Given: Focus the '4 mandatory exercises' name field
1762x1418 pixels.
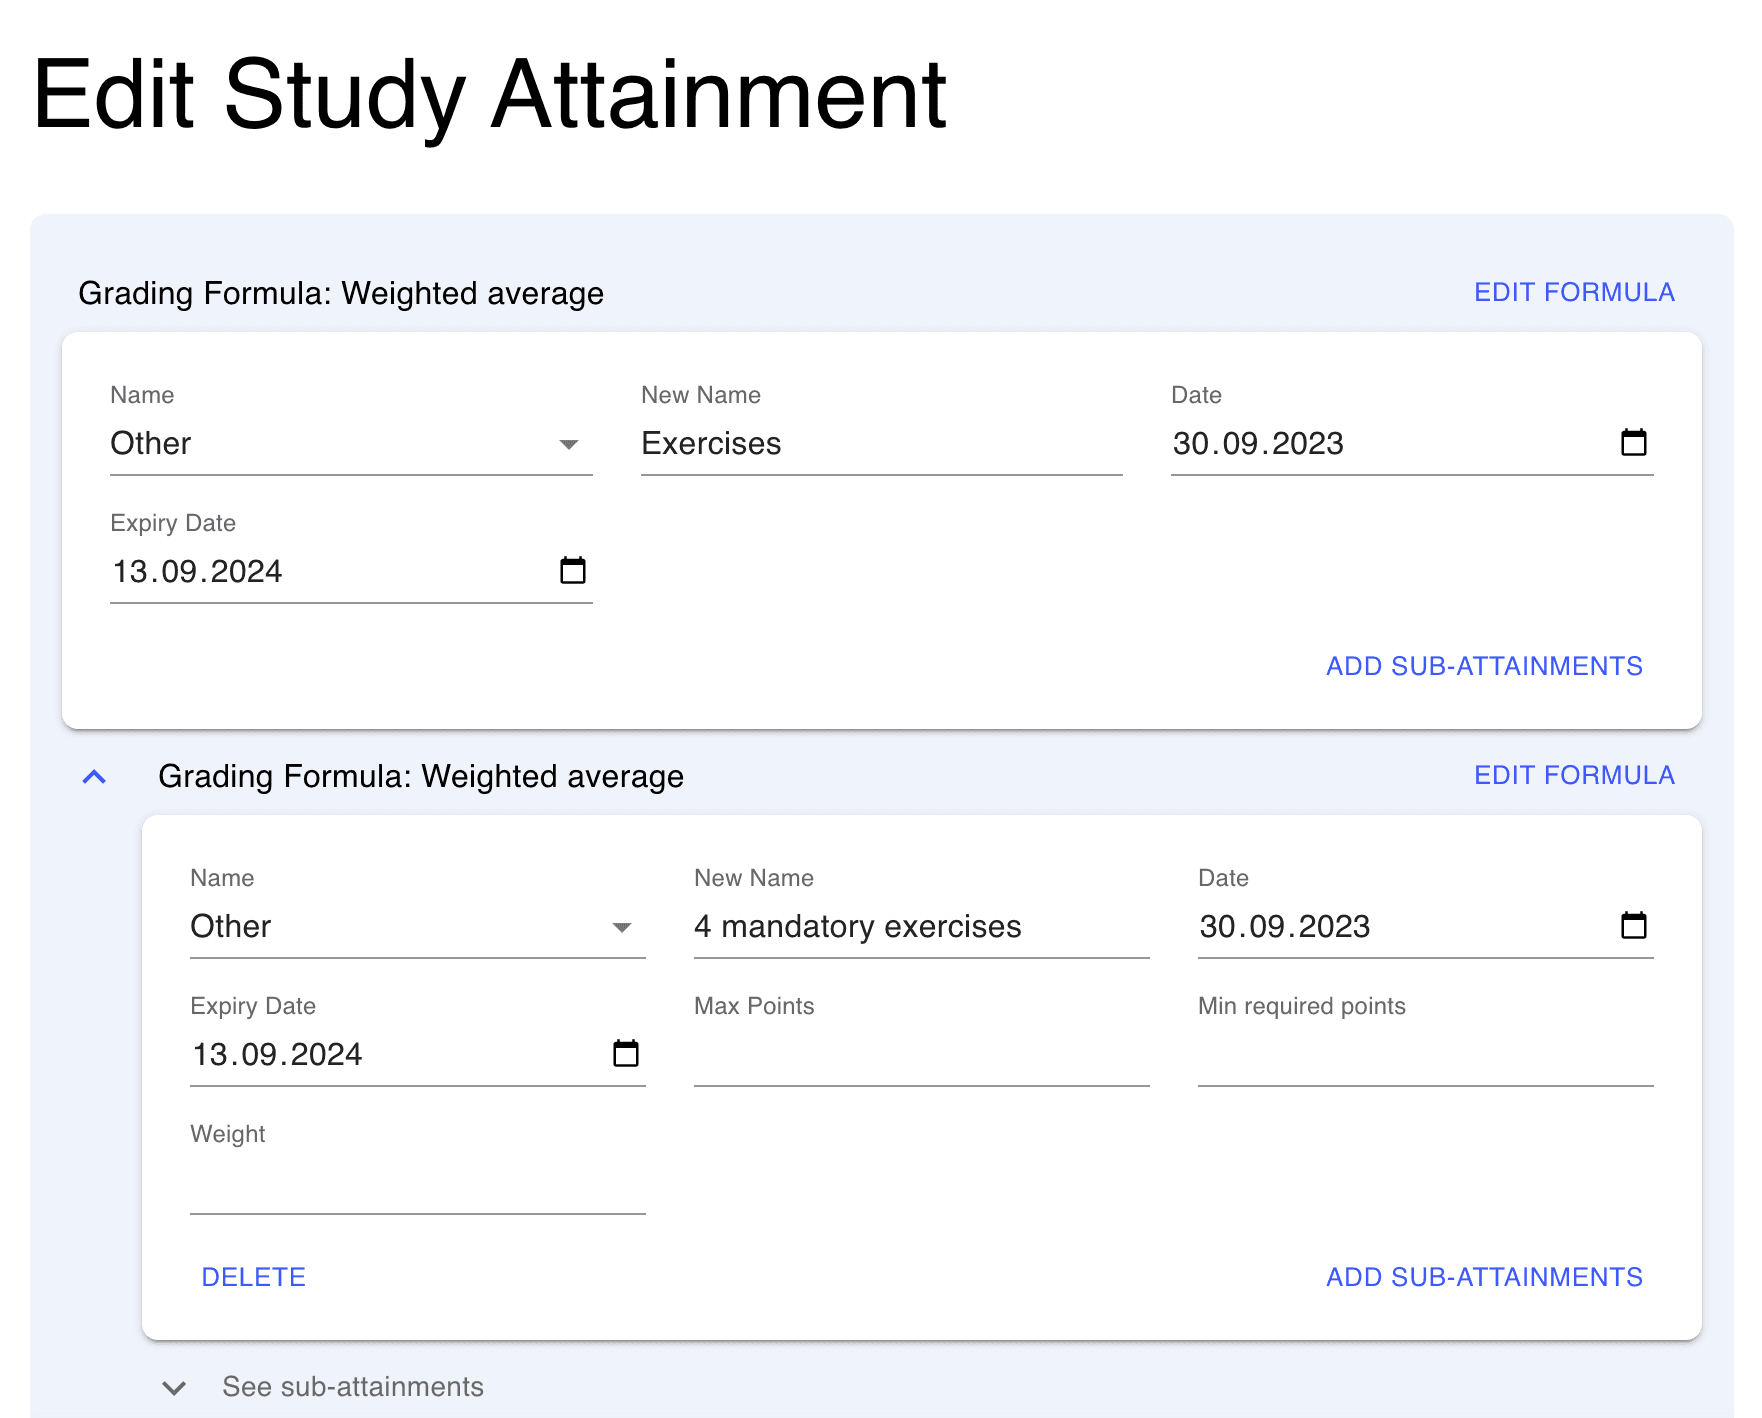Looking at the screenshot, I should (920, 927).
